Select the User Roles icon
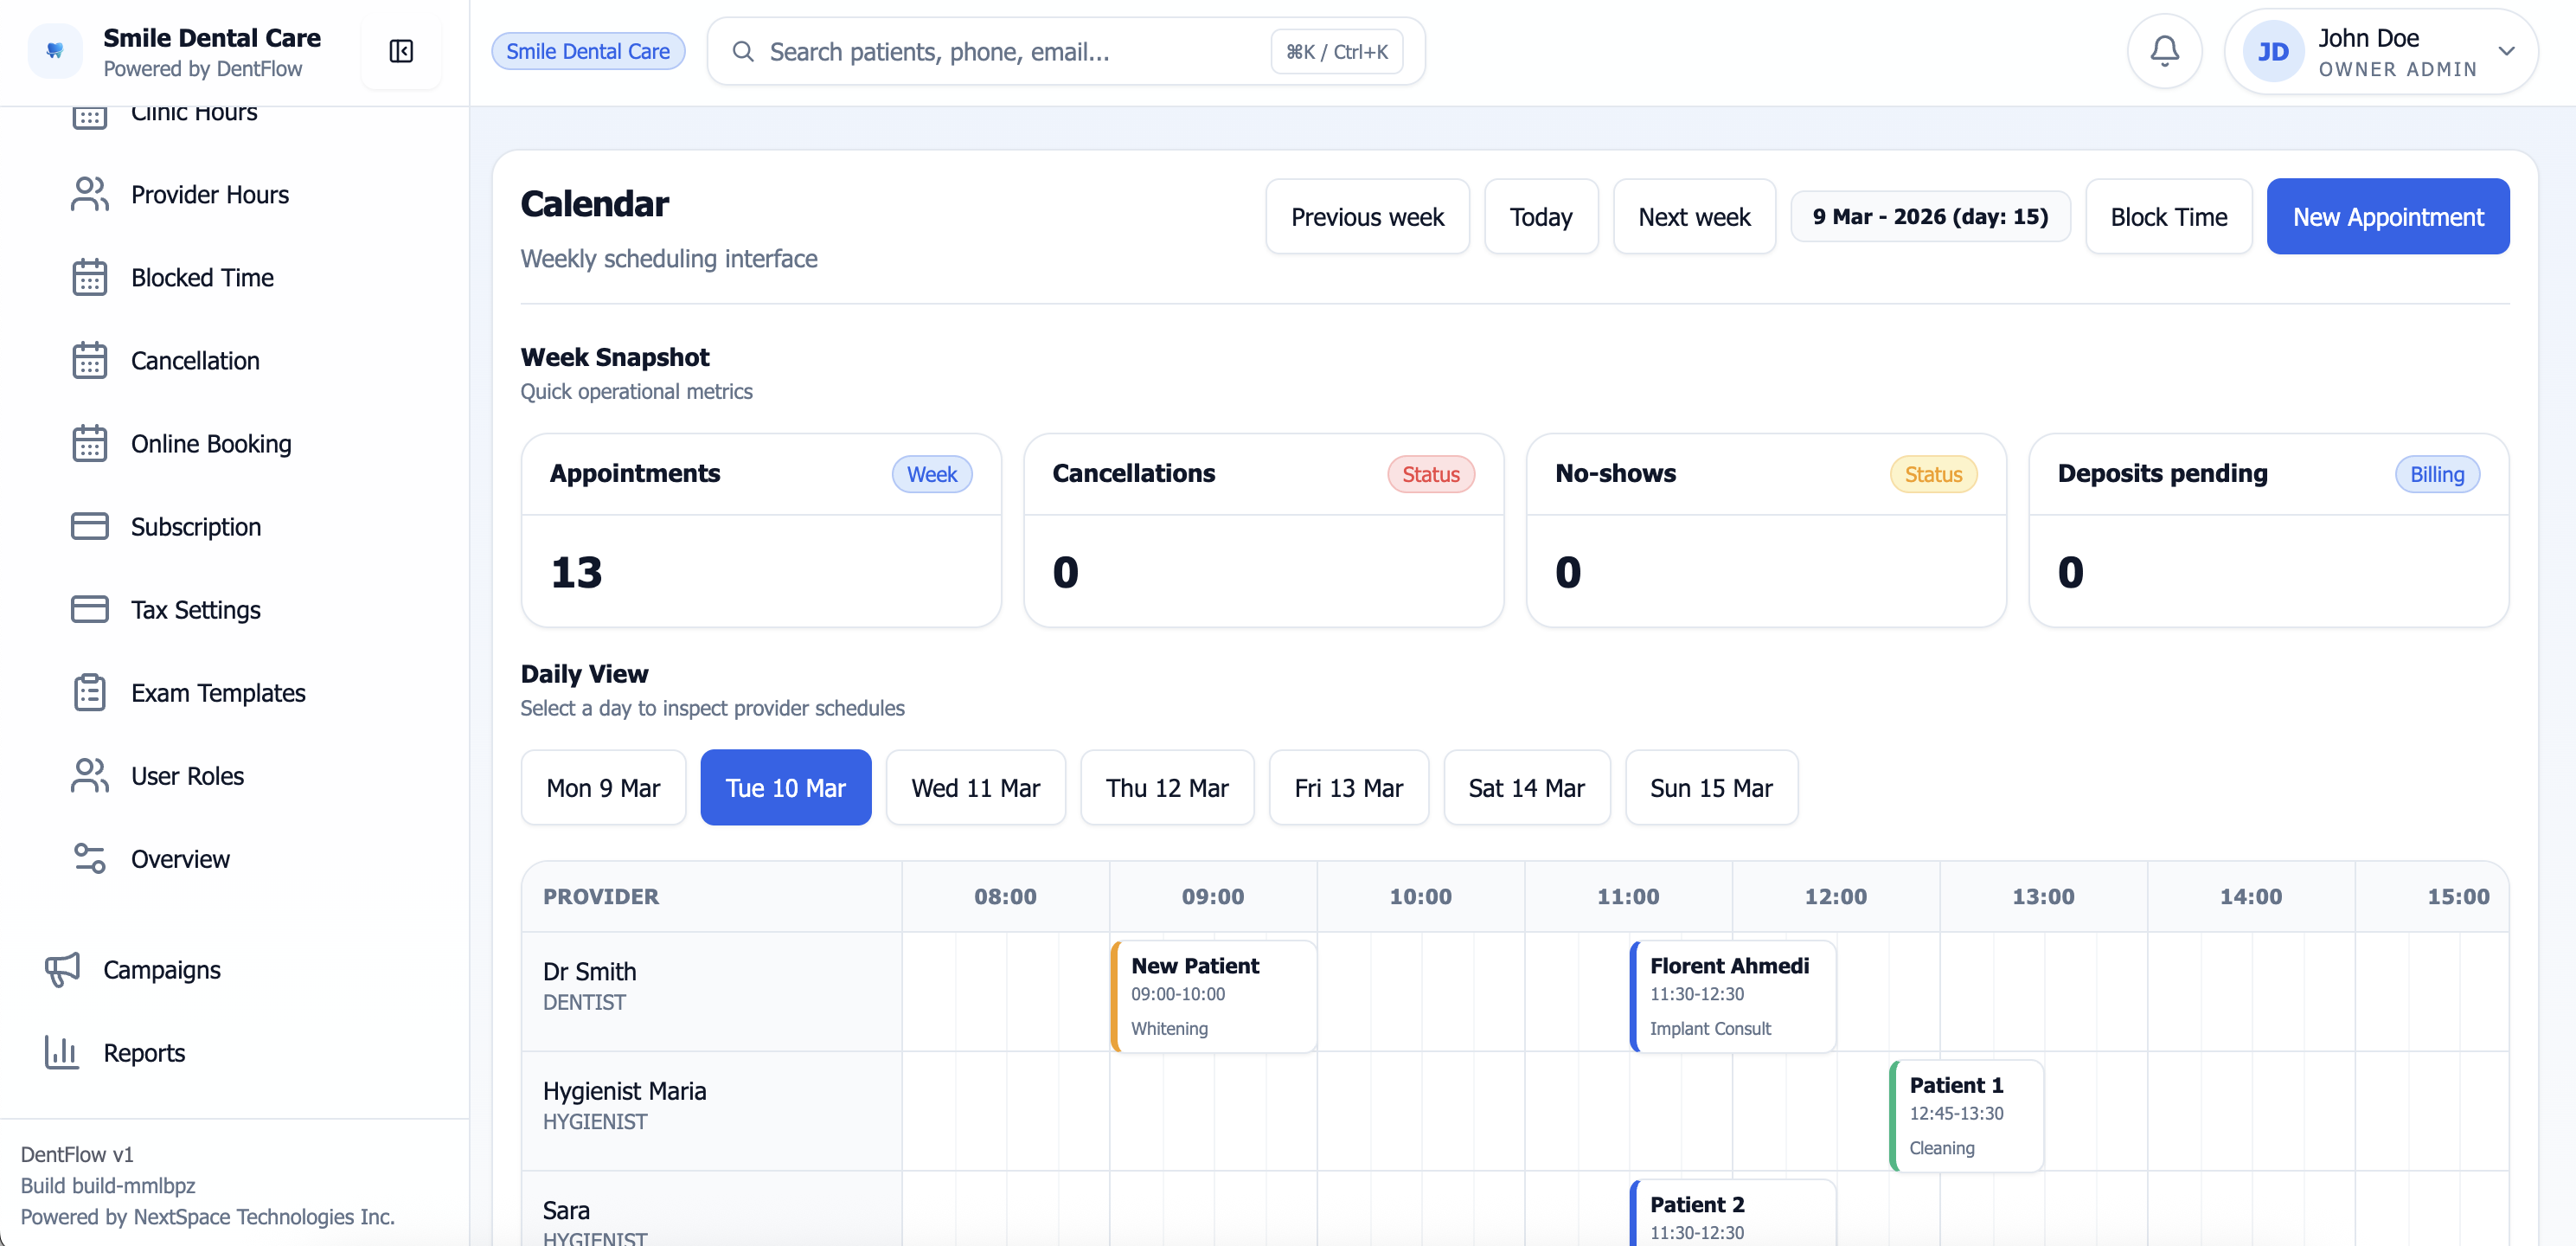Screen dimensions: 2576x1246 (x=90, y=775)
